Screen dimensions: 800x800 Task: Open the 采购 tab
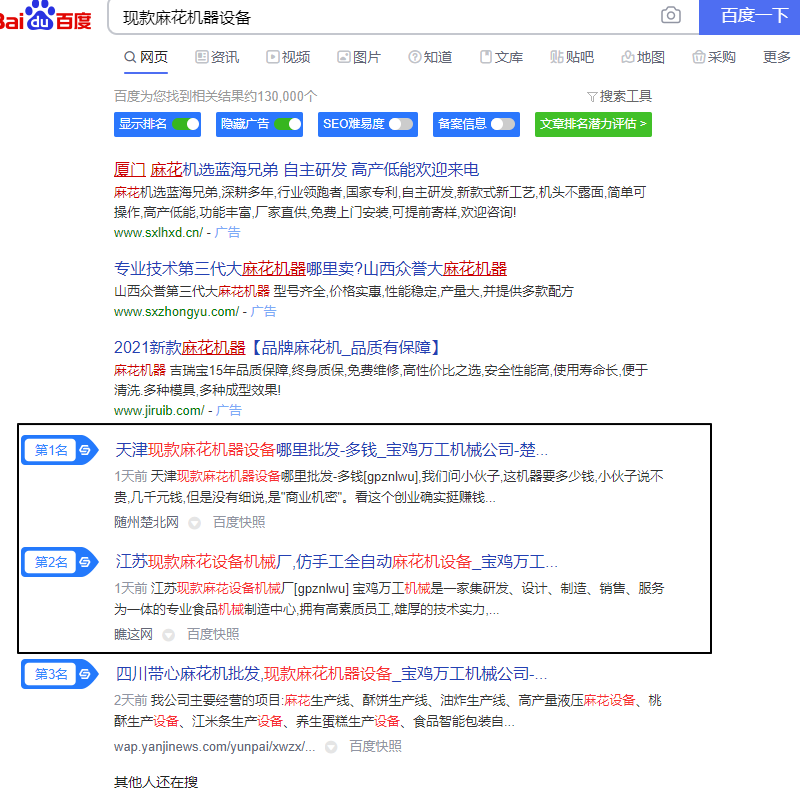click(714, 57)
